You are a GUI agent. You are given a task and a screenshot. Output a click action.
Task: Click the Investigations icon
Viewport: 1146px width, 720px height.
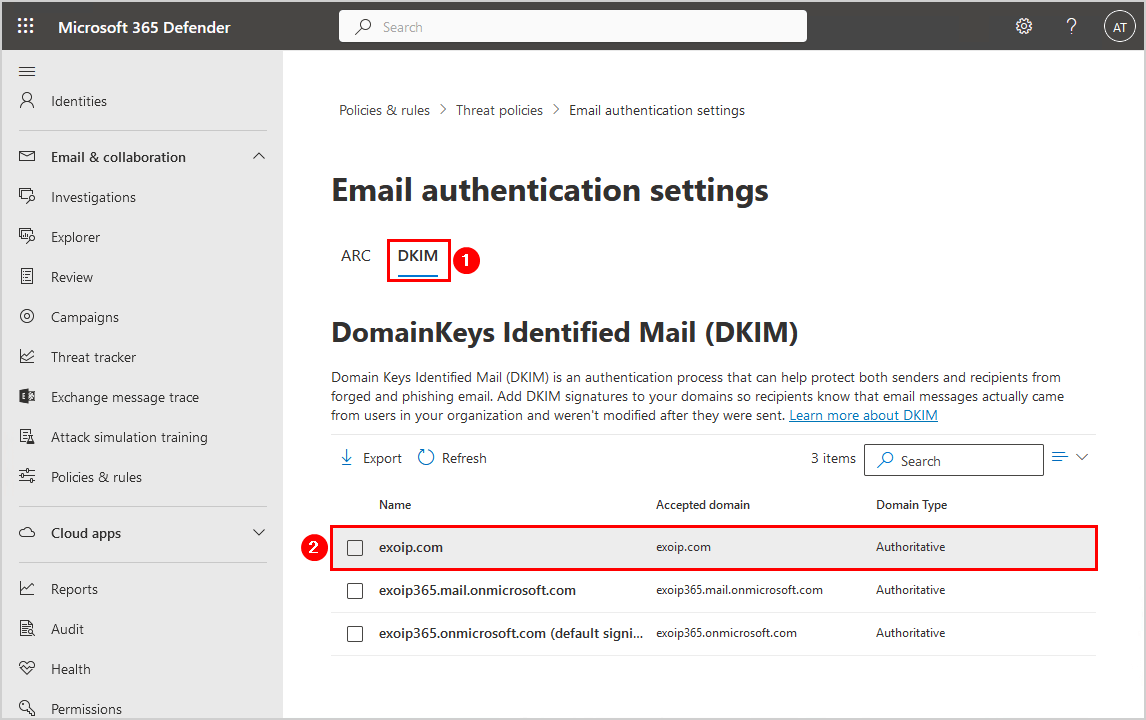click(x=27, y=197)
